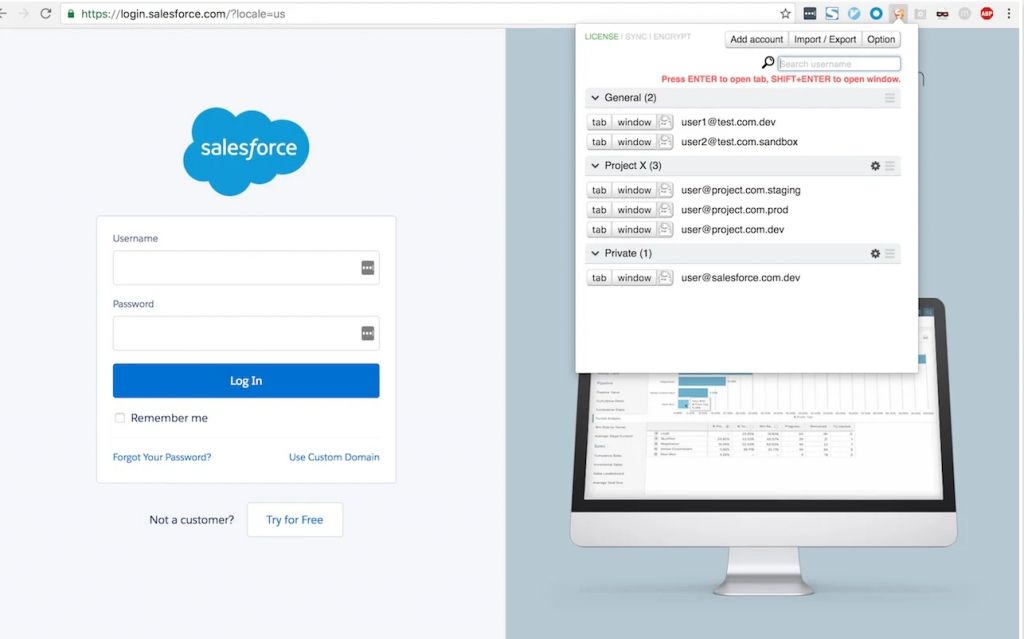Focus the Password input field

click(x=246, y=334)
